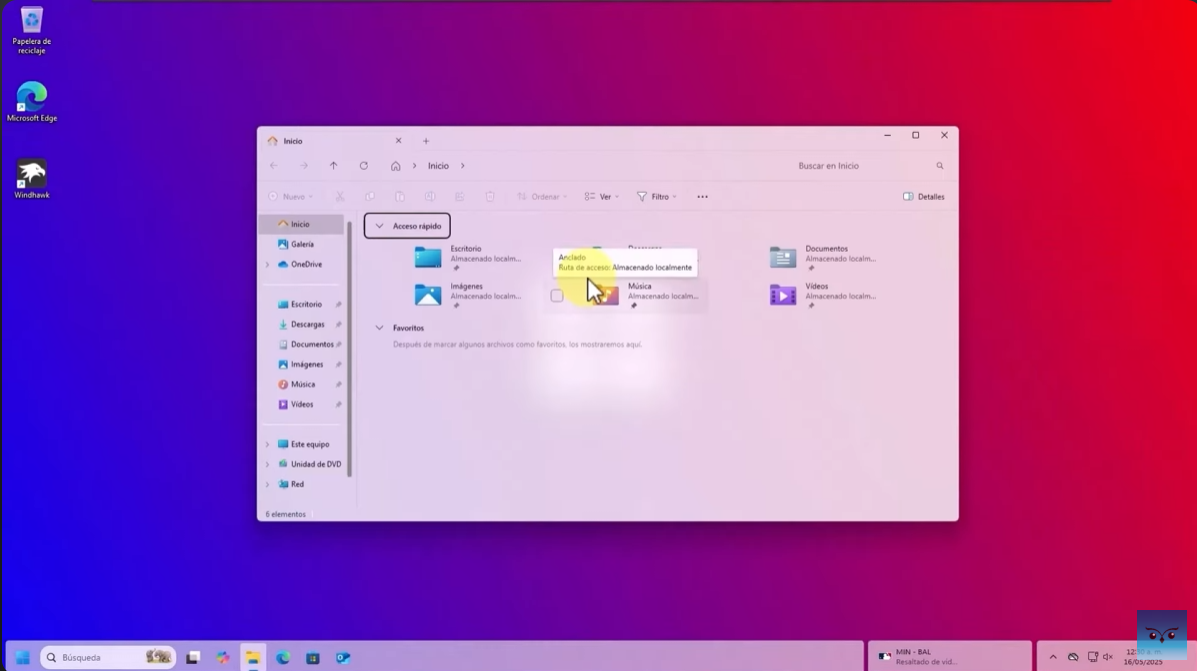This screenshot has height=671, width=1197.
Task: Click the Refresh button in navigation bar
Action: [x=364, y=166]
